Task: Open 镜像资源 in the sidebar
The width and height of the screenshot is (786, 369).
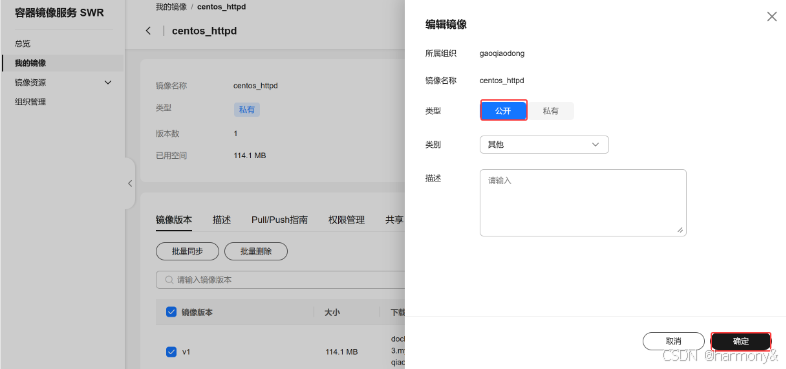Action: [31, 82]
